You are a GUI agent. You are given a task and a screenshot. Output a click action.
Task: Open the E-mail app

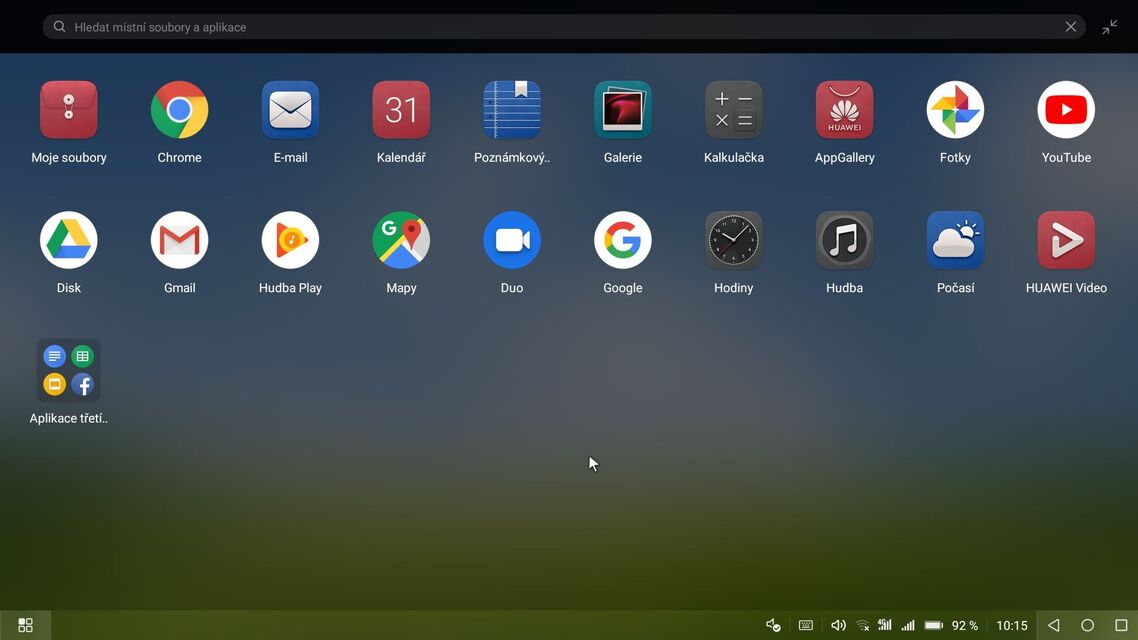[x=290, y=110]
